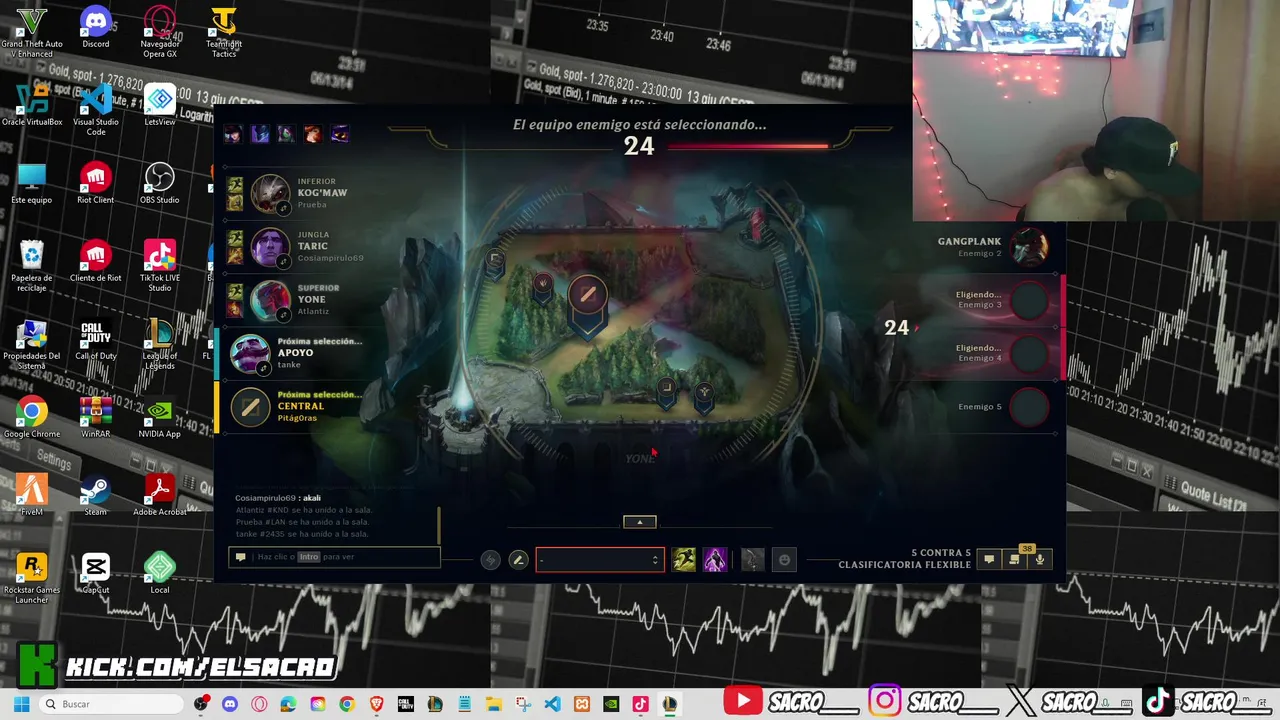The height and width of the screenshot is (720, 1280).
Task: Open the emote selector smiley icon
Action: 784,560
